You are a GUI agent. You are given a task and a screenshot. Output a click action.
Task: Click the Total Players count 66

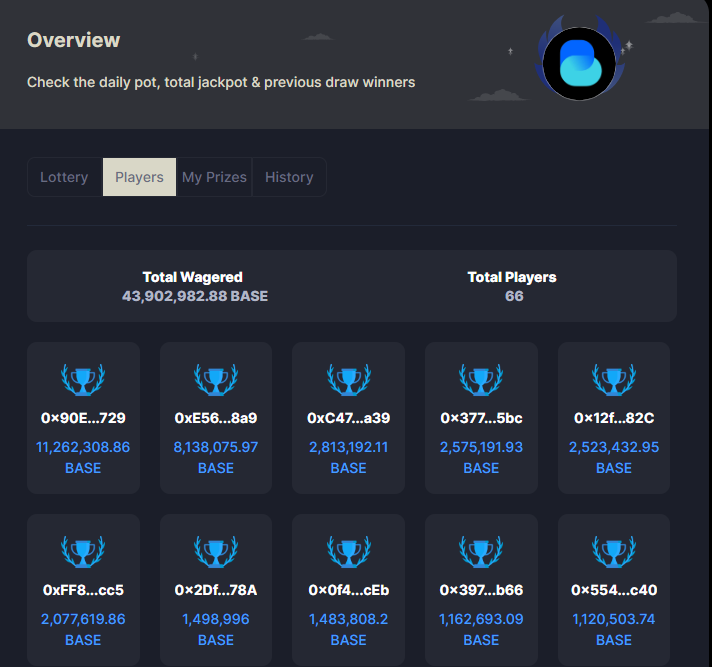tap(513, 296)
